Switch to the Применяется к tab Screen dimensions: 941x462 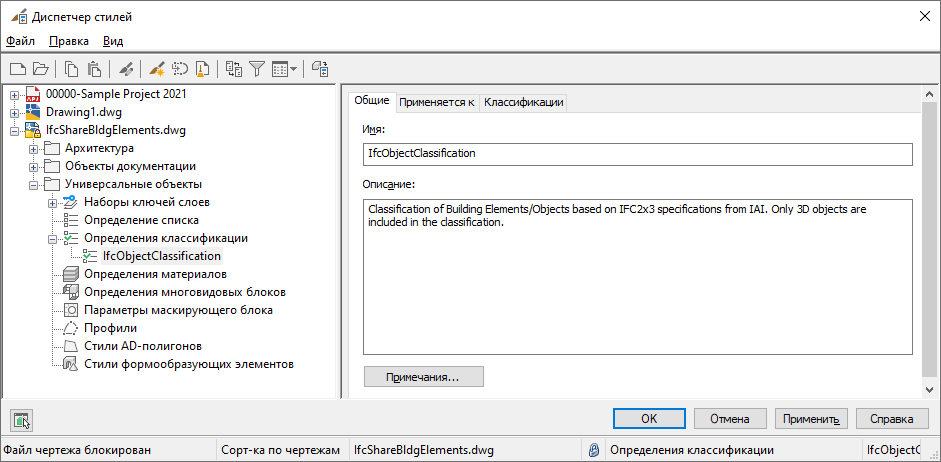(437, 102)
